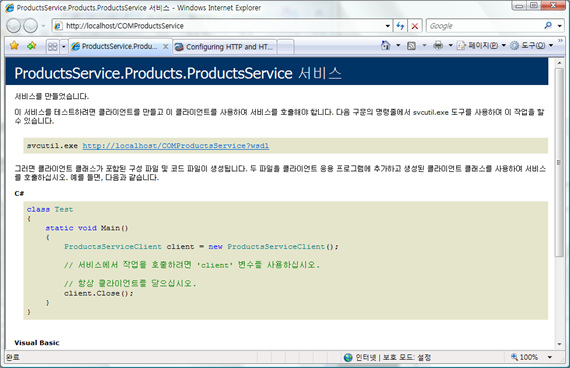
Task: Click the Home icon in the command bar
Action: click(386, 45)
